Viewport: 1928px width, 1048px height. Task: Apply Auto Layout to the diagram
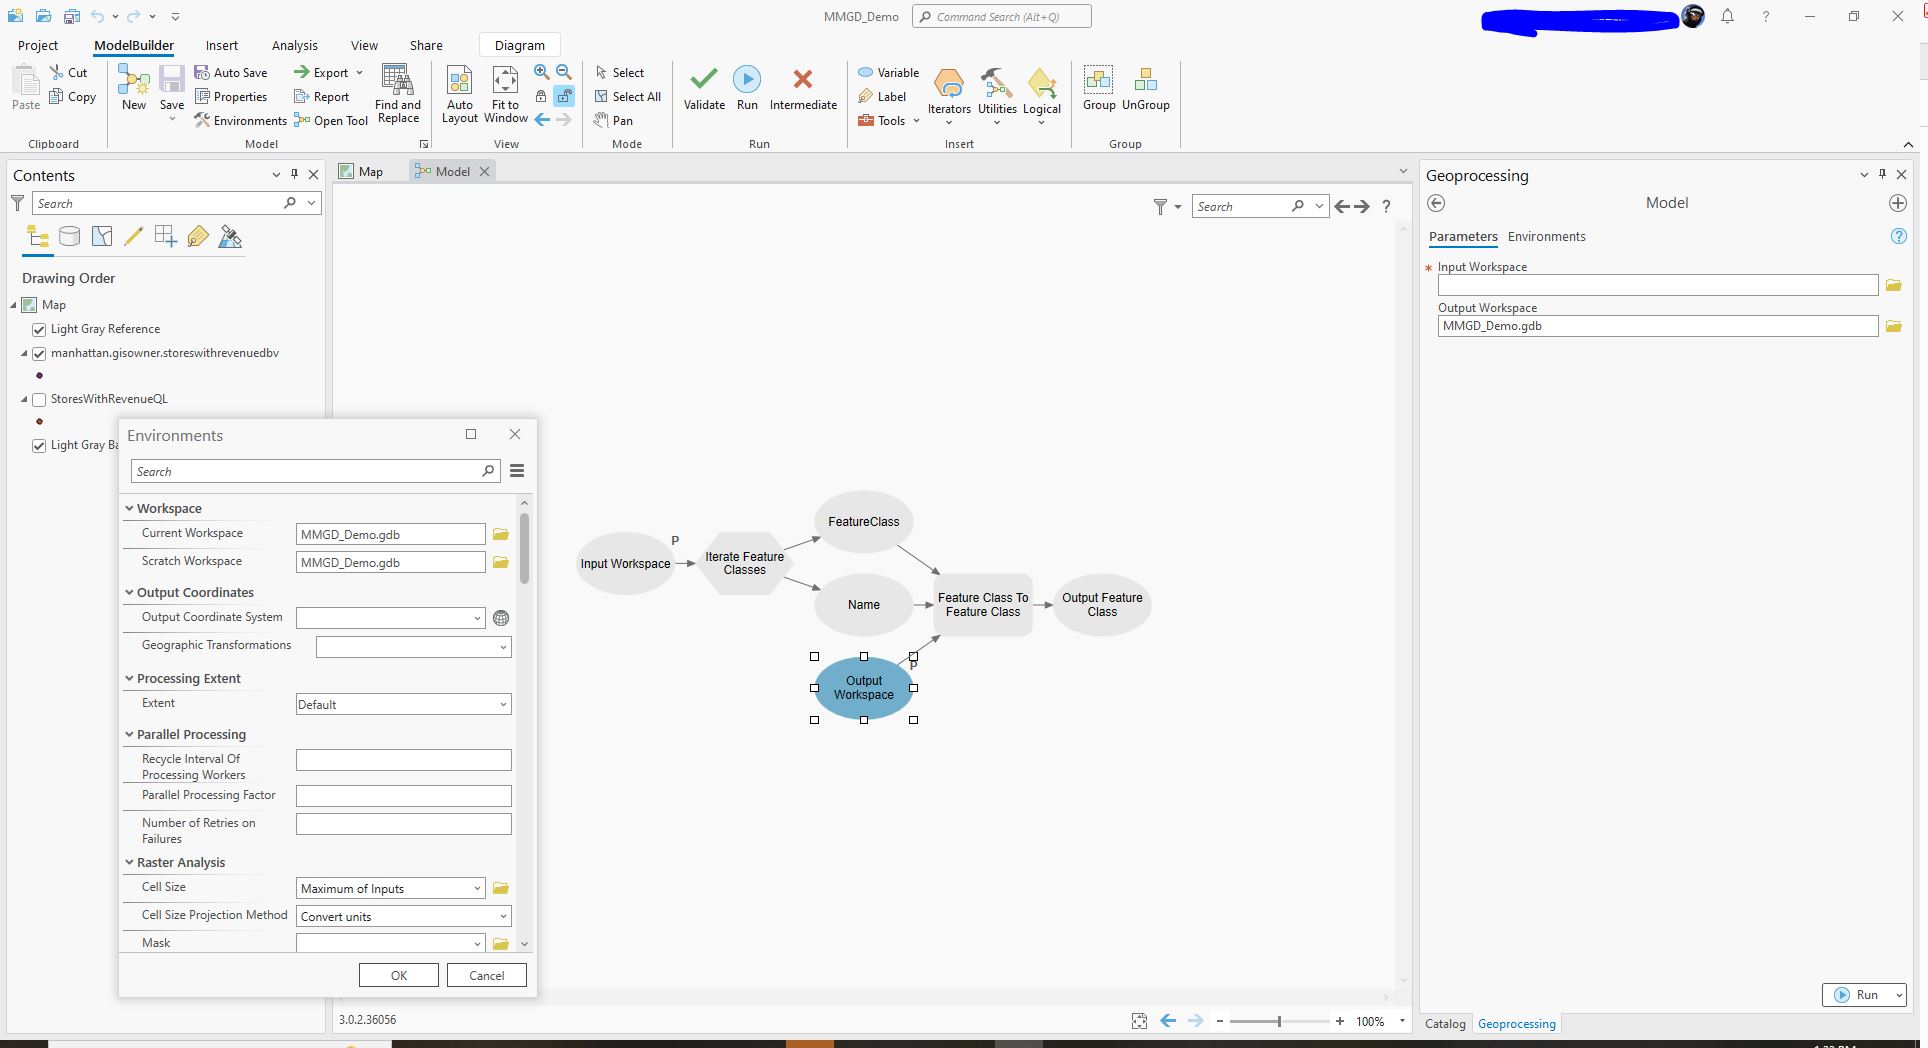coord(460,95)
